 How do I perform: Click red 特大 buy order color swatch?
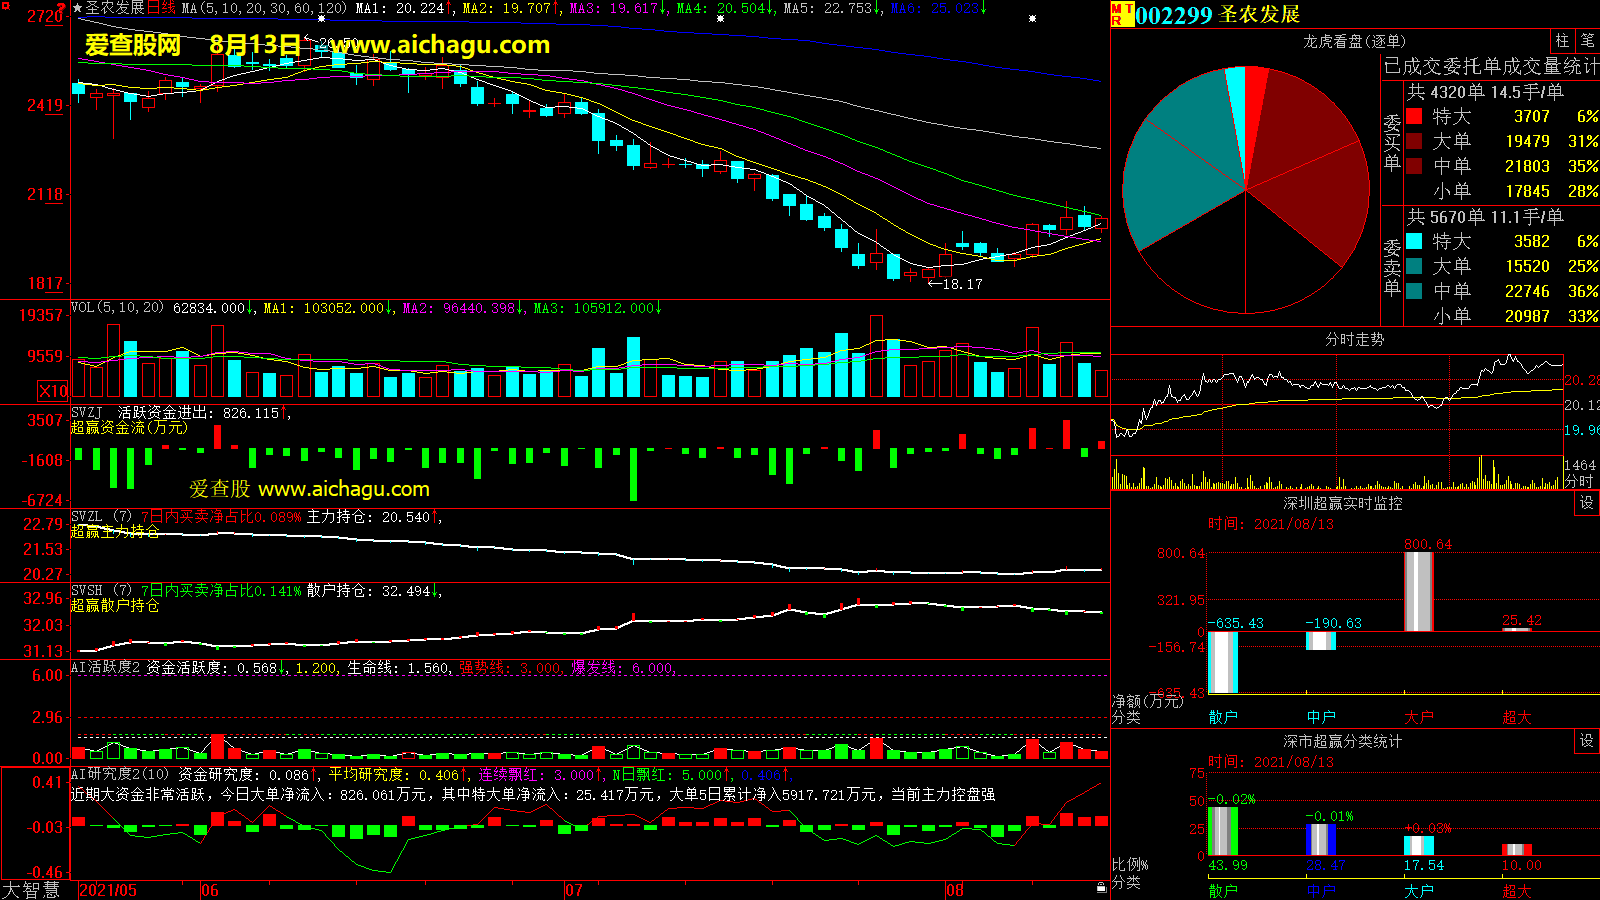(x=1414, y=117)
